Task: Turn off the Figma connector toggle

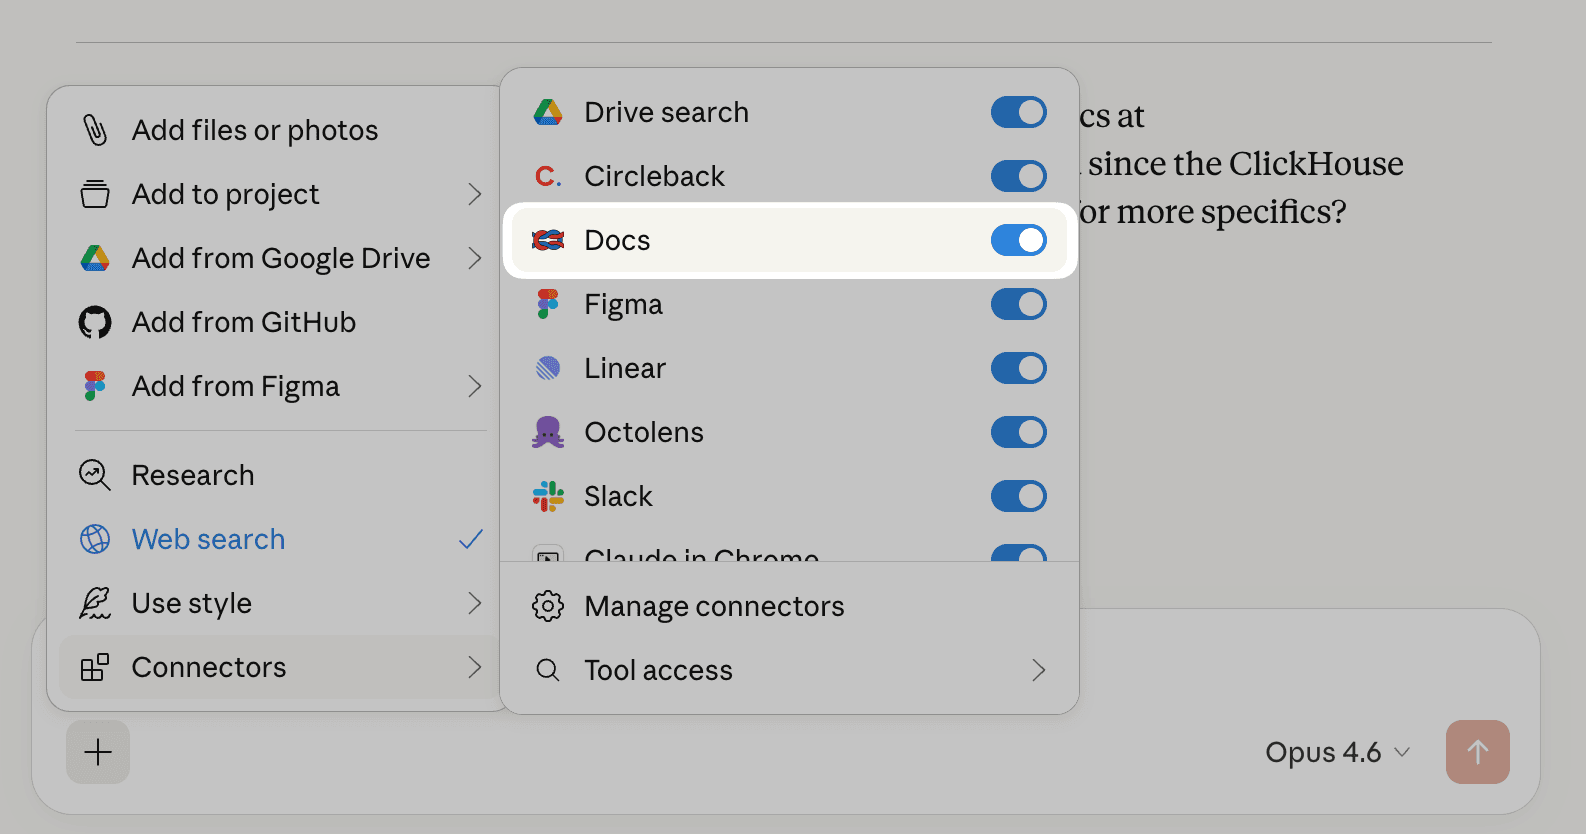Action: click(1018, 304)
